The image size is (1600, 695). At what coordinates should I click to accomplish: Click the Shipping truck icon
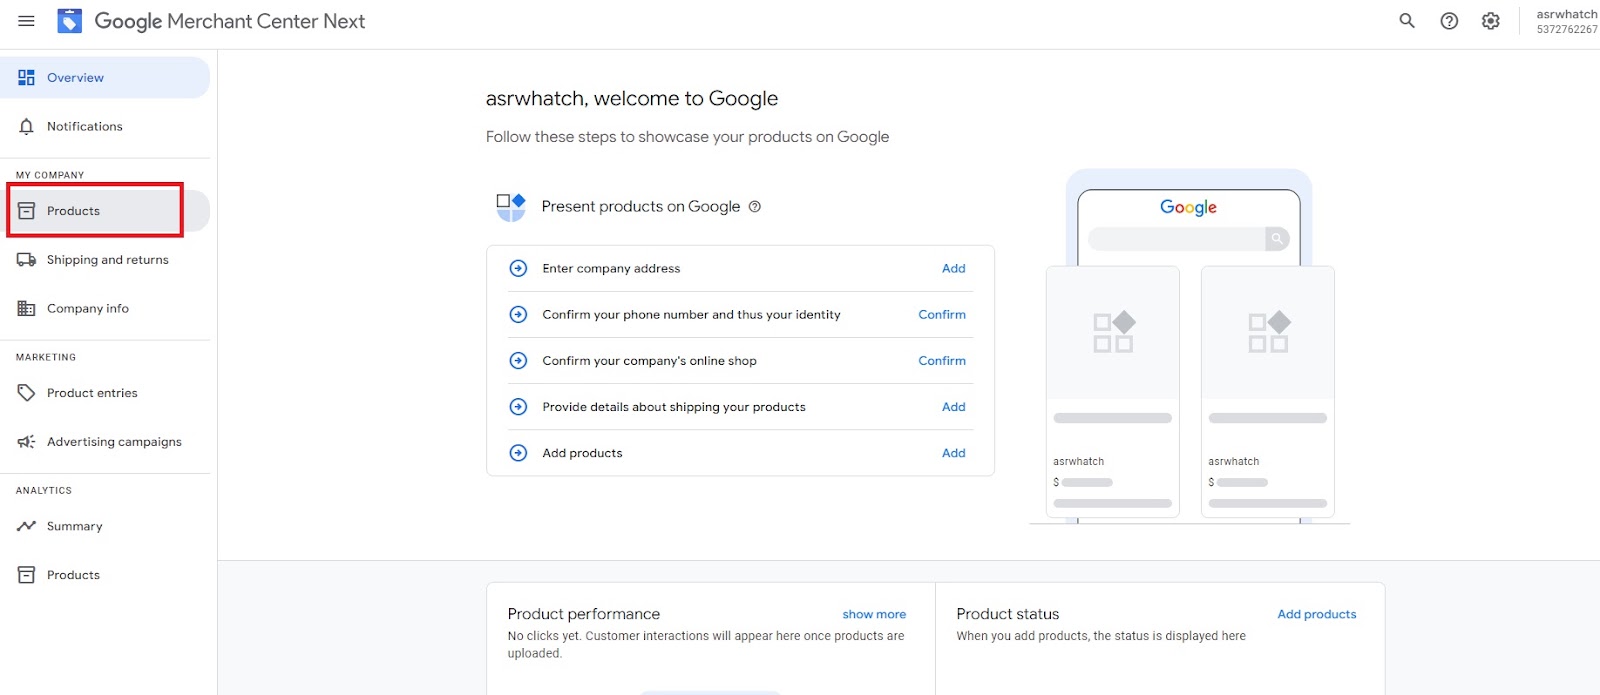27,260
